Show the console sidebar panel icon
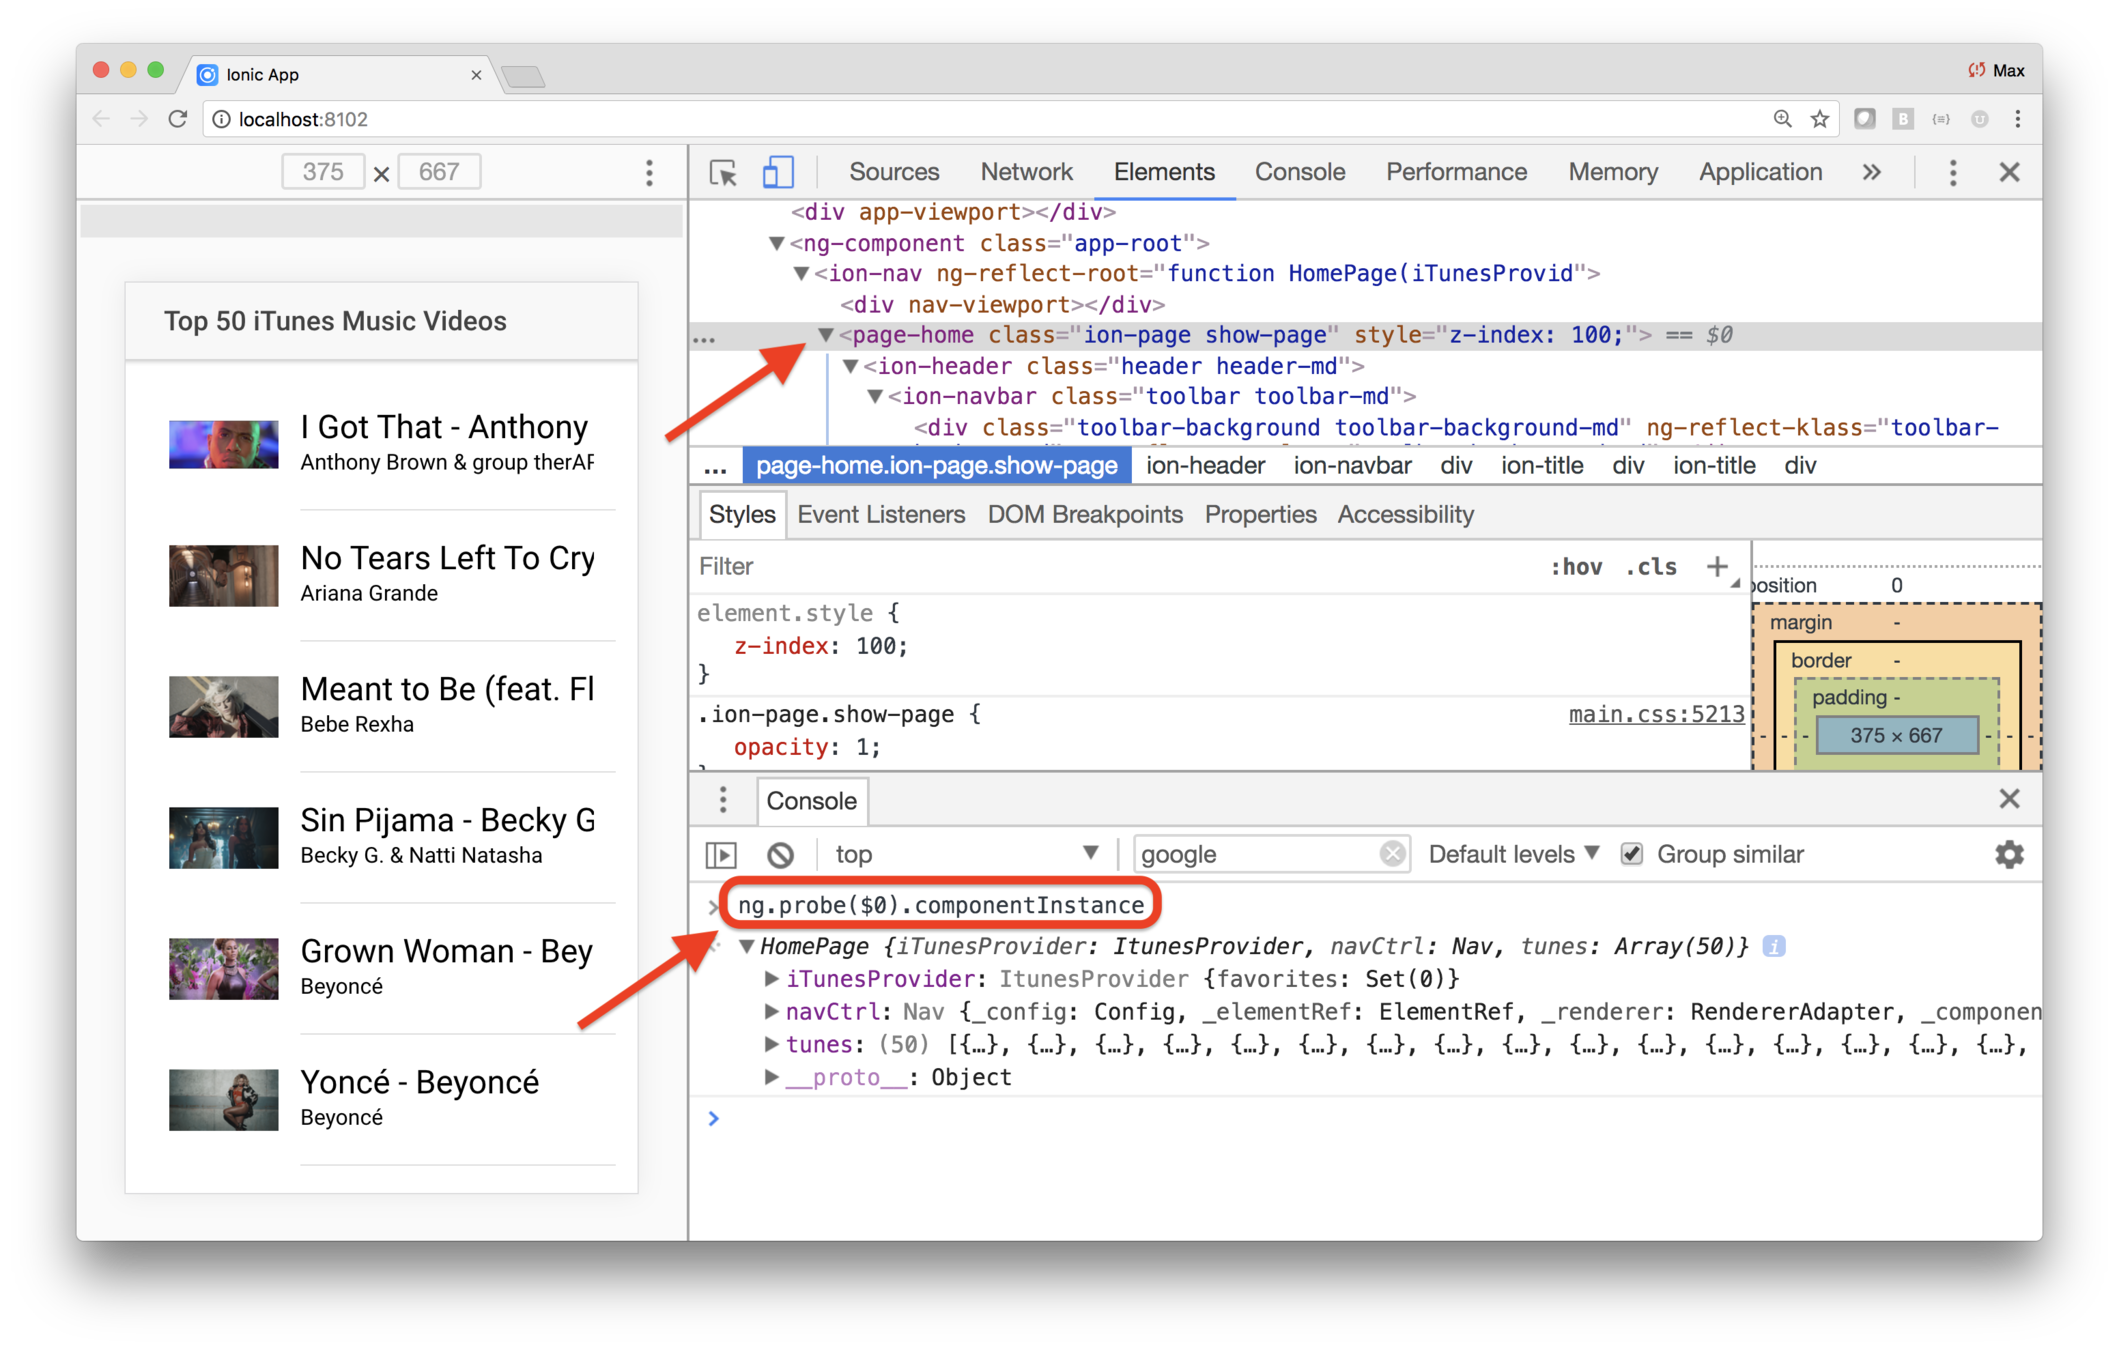 pyautogui.click(x=721, y=854)
